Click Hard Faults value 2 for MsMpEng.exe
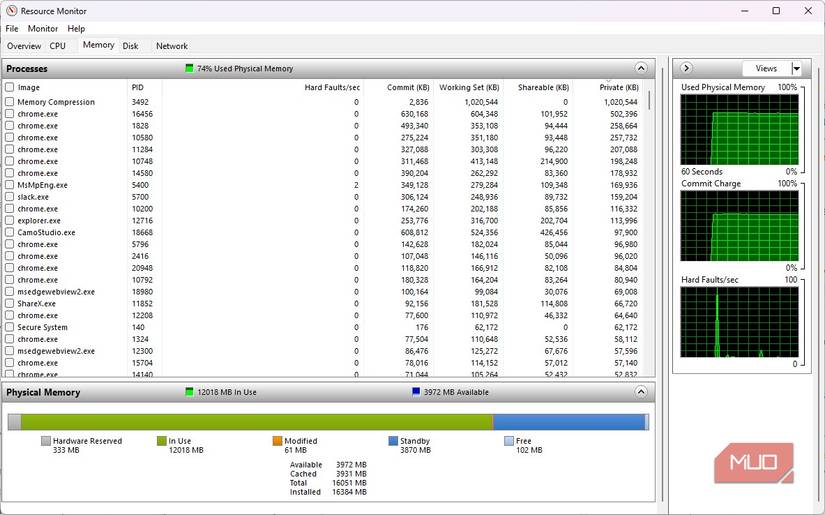Image resolution: width=825 pixels, height=515 pixels. (356, 185)
